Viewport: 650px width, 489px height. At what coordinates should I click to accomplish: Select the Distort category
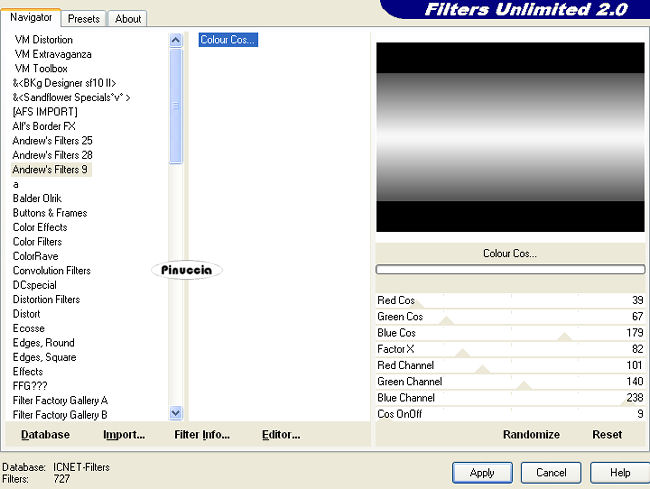(27, 314)
